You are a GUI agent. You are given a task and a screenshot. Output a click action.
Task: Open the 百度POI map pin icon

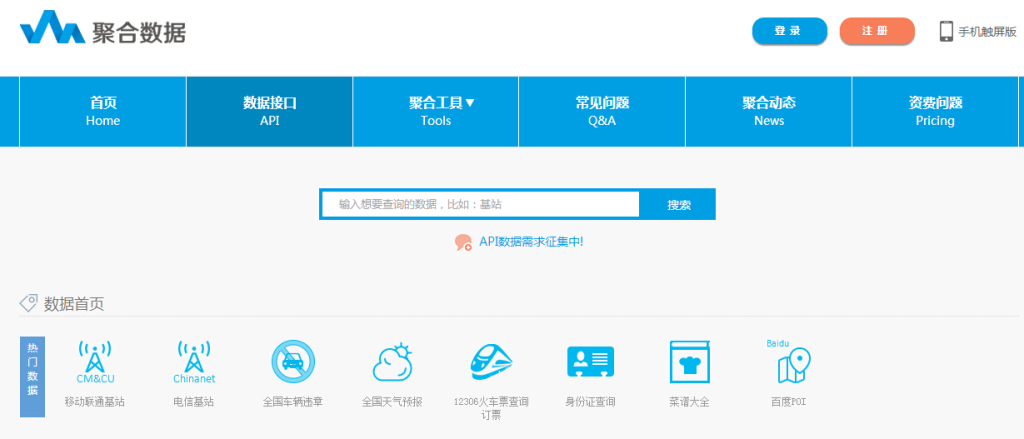(x=789, y=361)
